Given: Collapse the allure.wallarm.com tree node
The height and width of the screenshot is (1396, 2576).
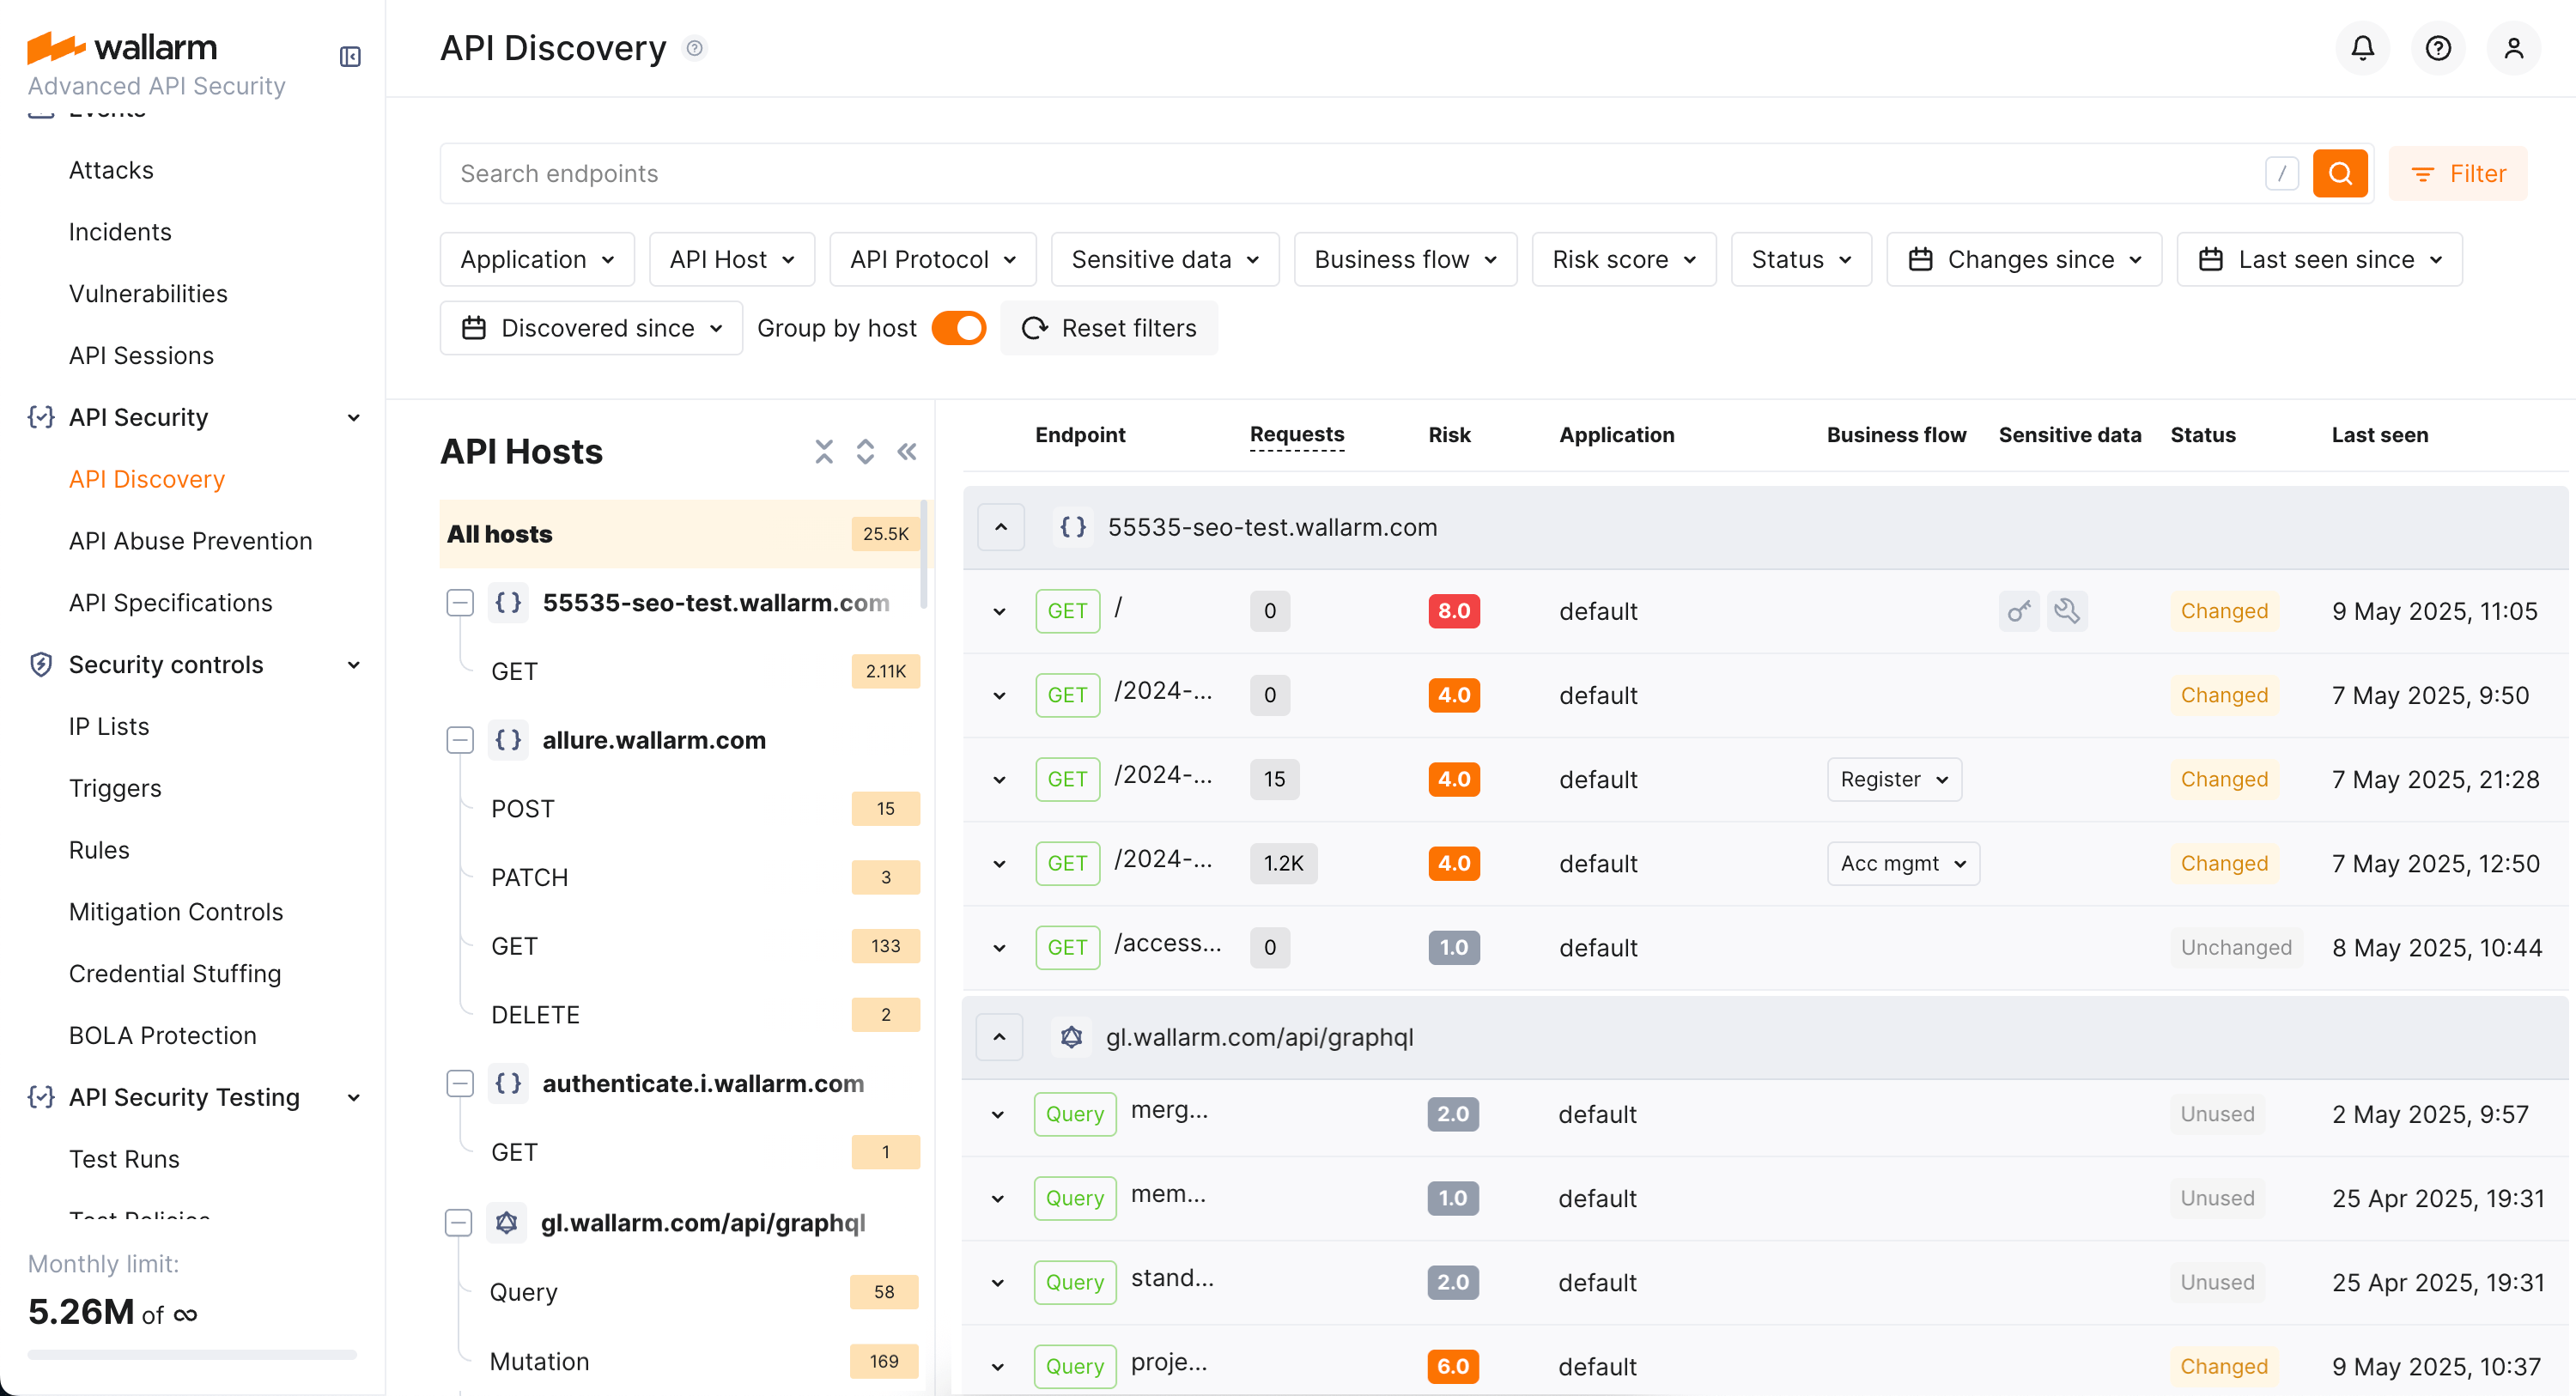Looking at the screenshot, I should pos(460,740).
